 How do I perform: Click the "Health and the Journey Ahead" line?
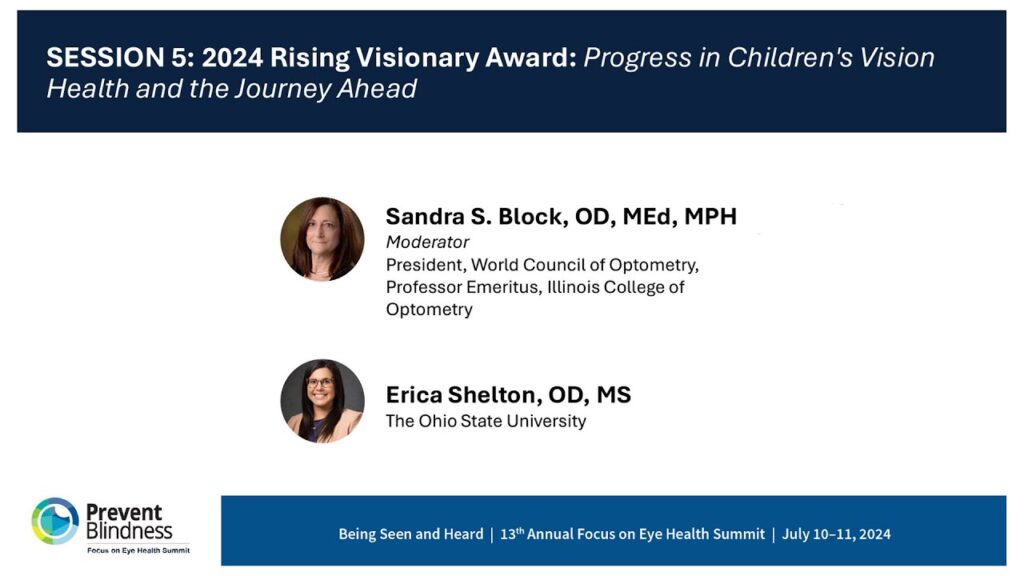[231, 89]
